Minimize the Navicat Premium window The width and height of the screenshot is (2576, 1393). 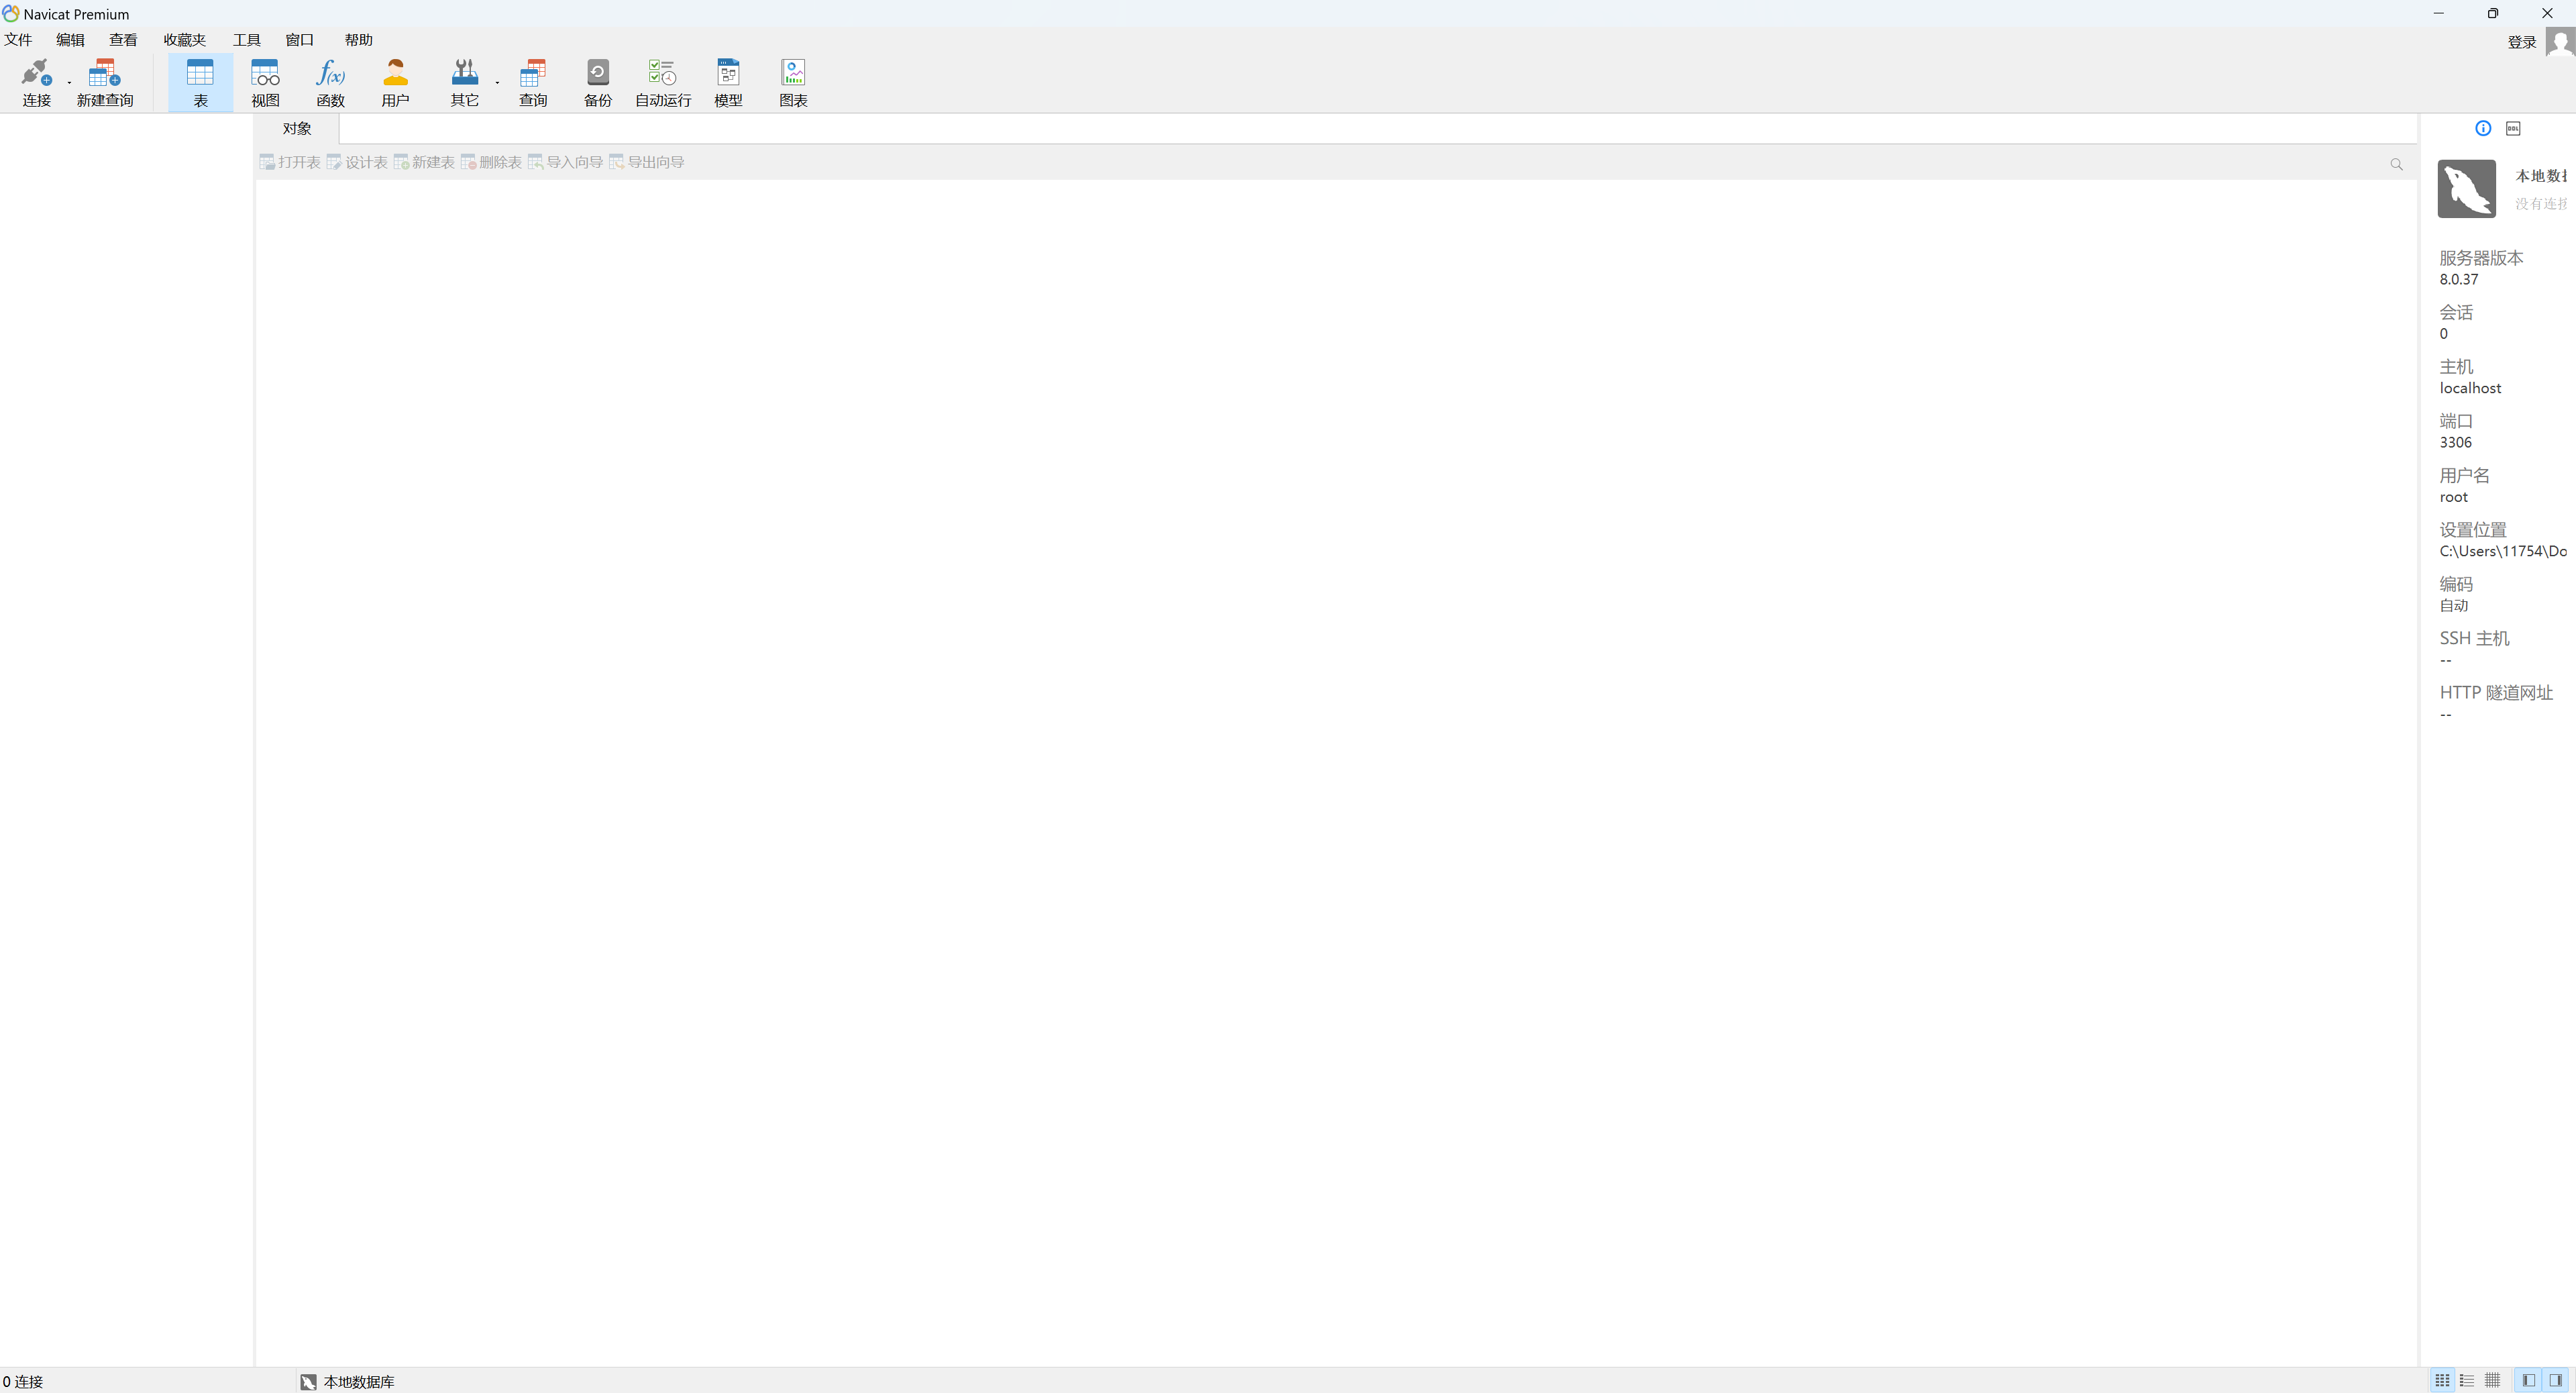click(2438, 13)
